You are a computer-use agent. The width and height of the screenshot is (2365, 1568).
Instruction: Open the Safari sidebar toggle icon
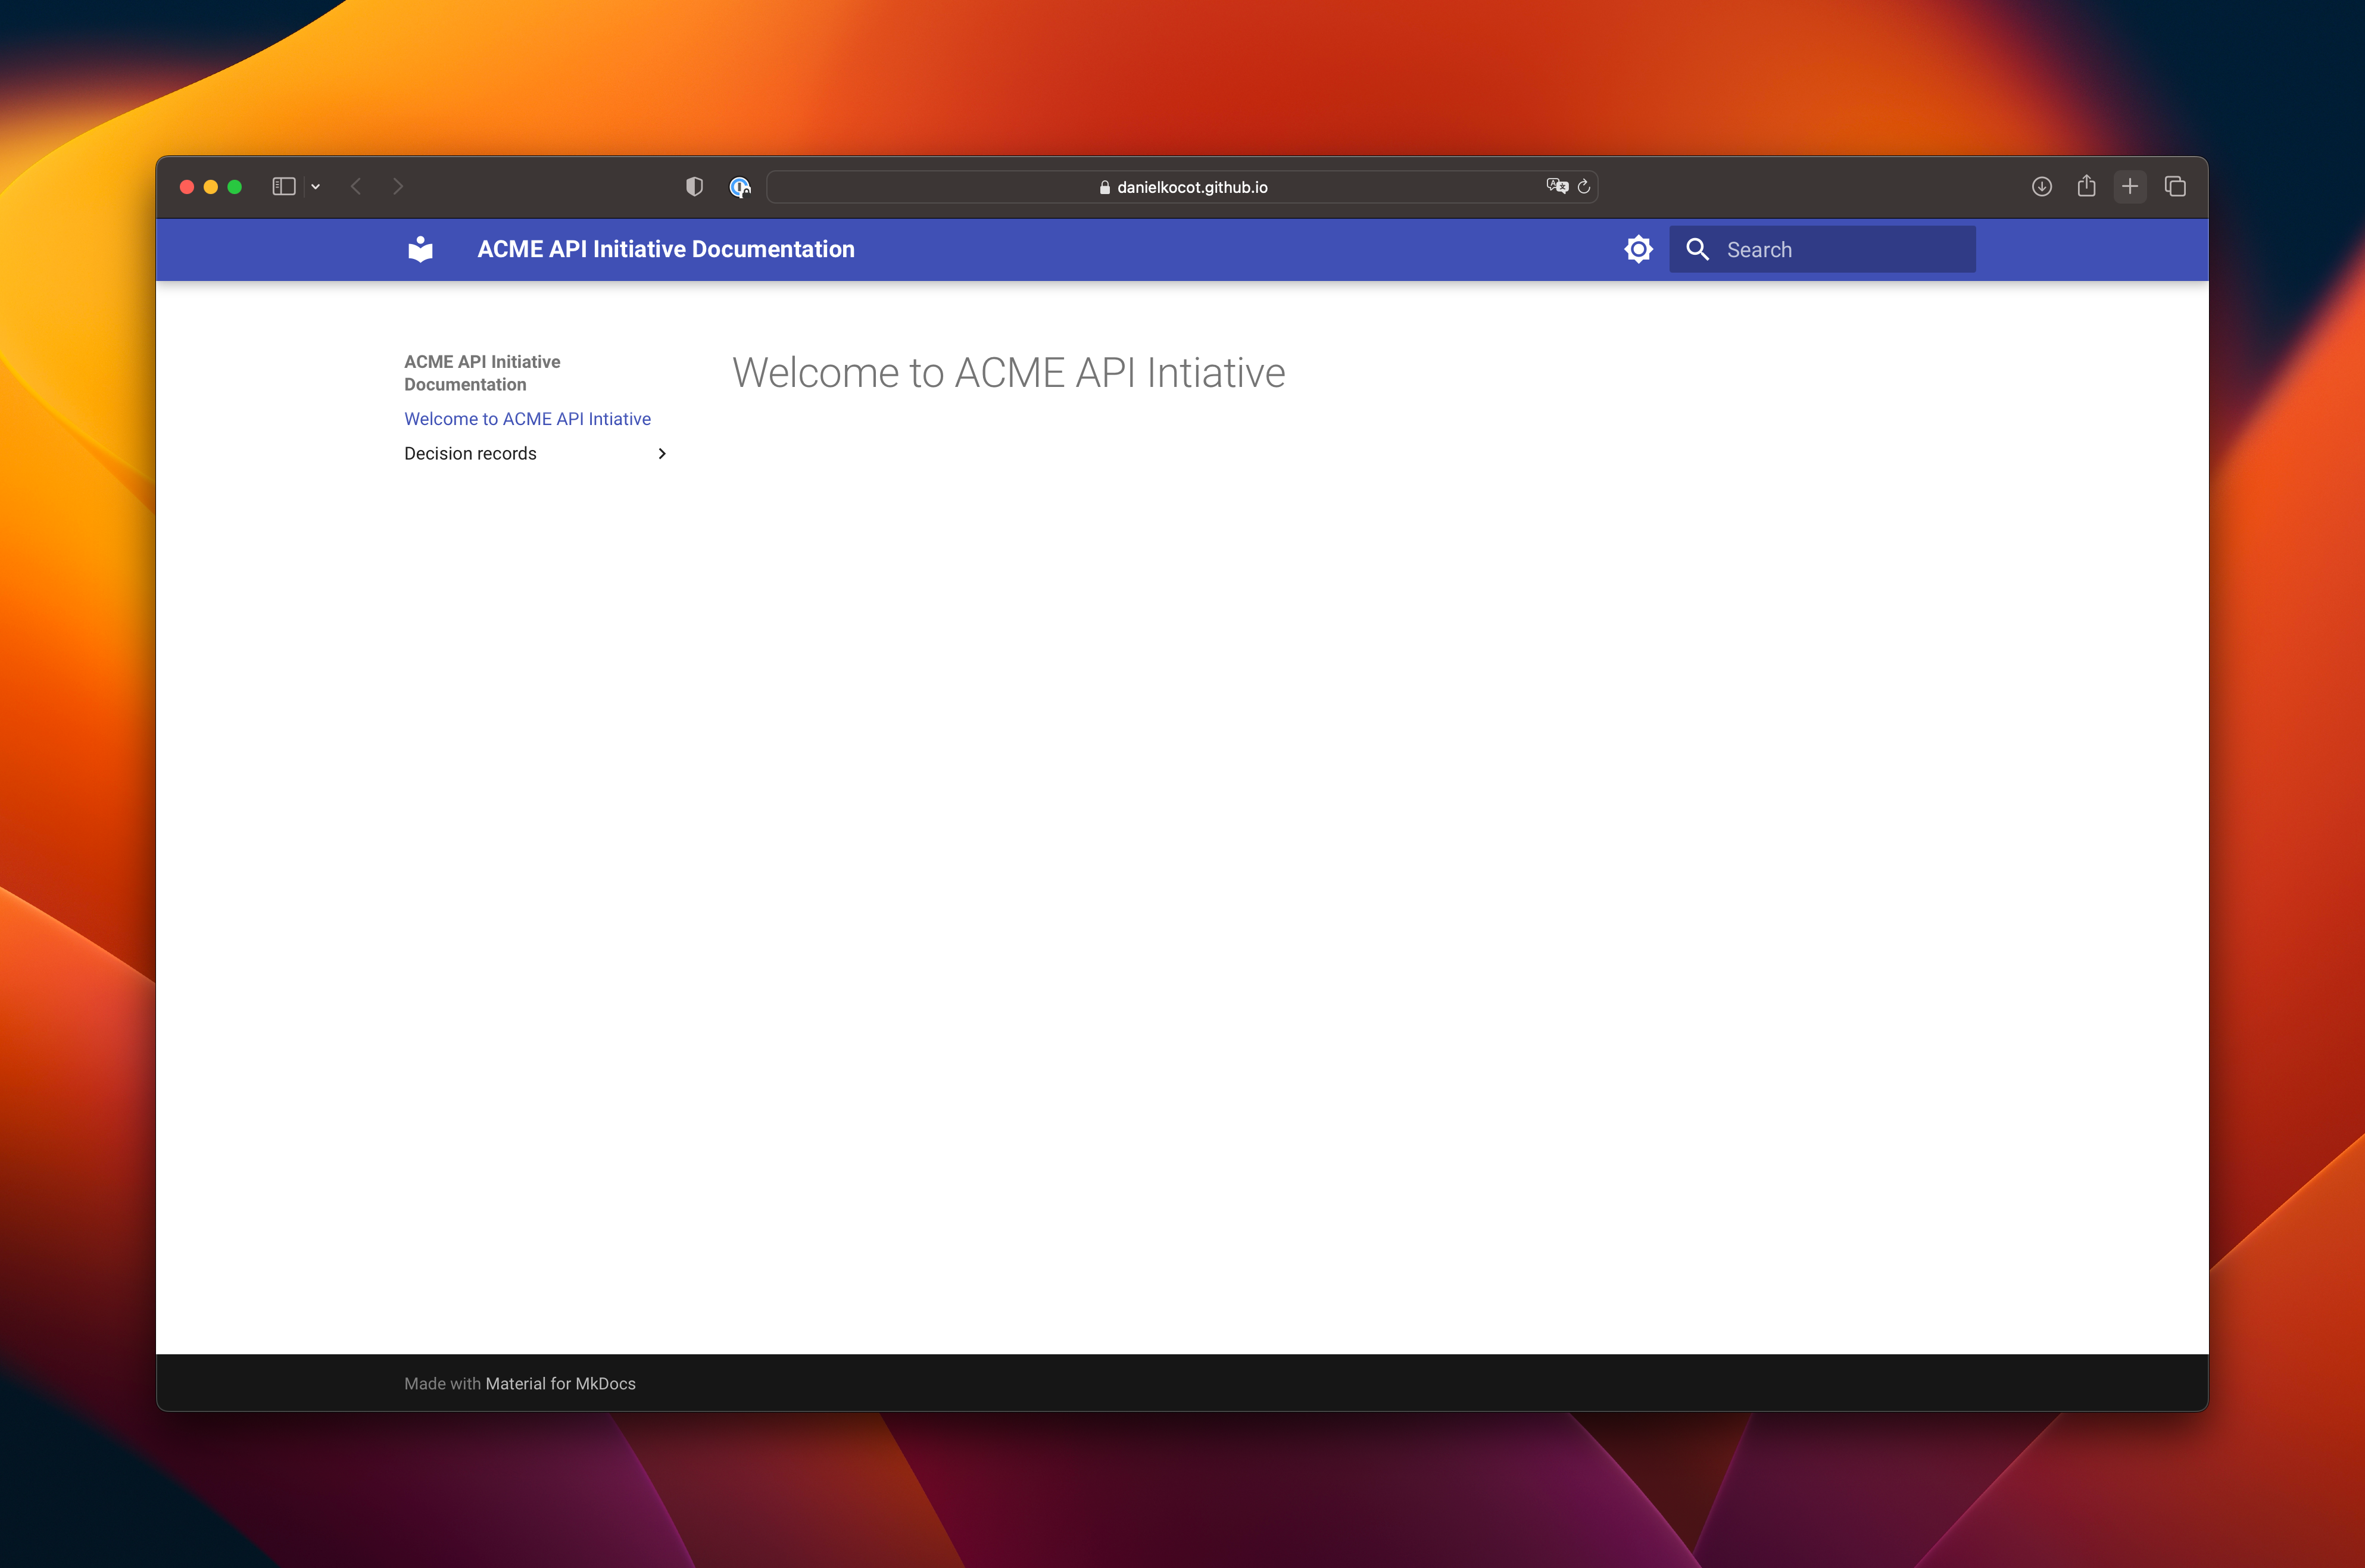tap(284, 187)
